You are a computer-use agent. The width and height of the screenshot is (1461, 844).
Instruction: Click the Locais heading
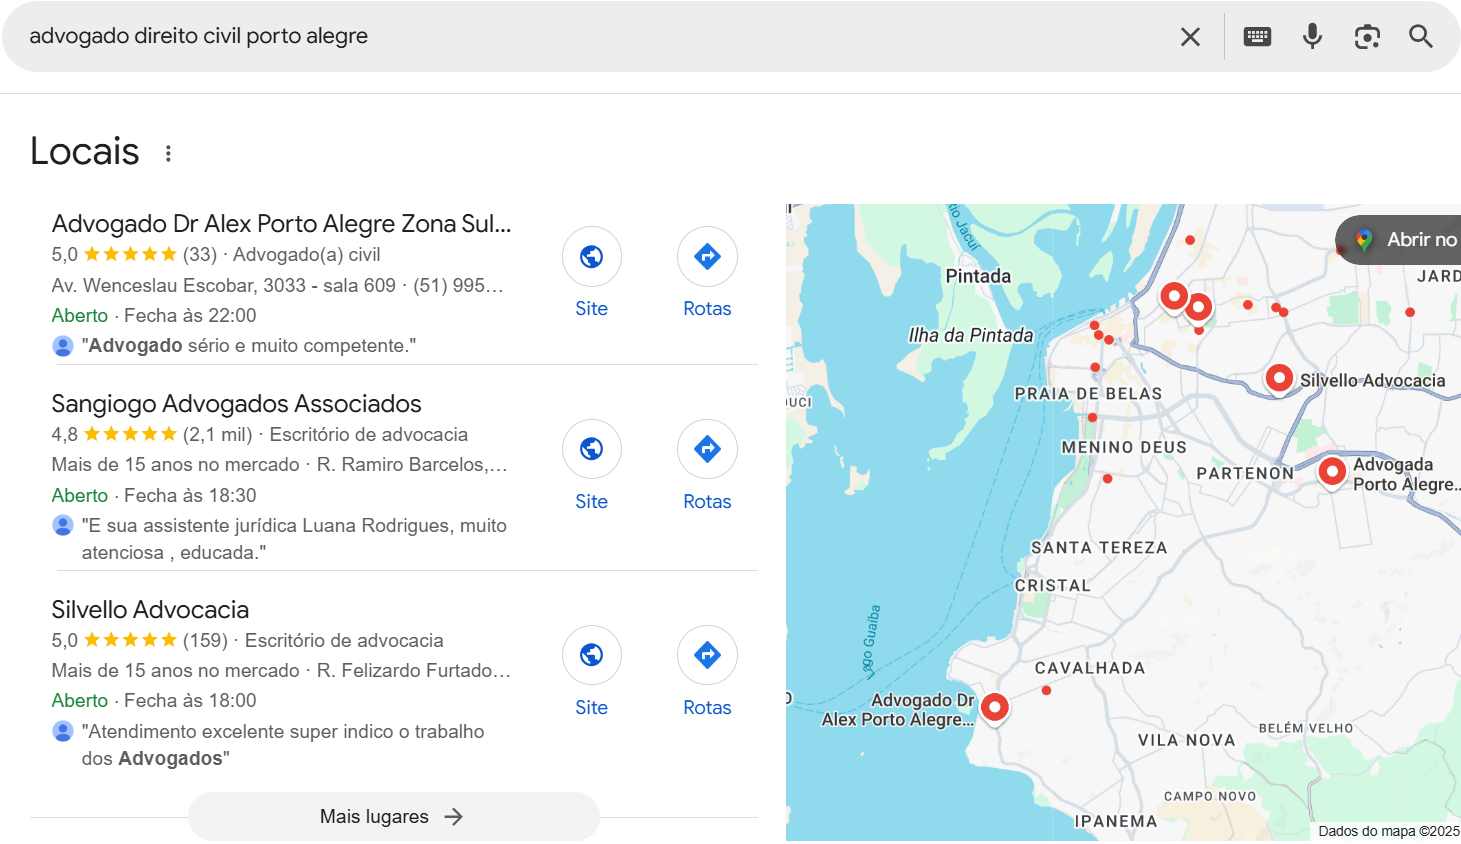85,151
